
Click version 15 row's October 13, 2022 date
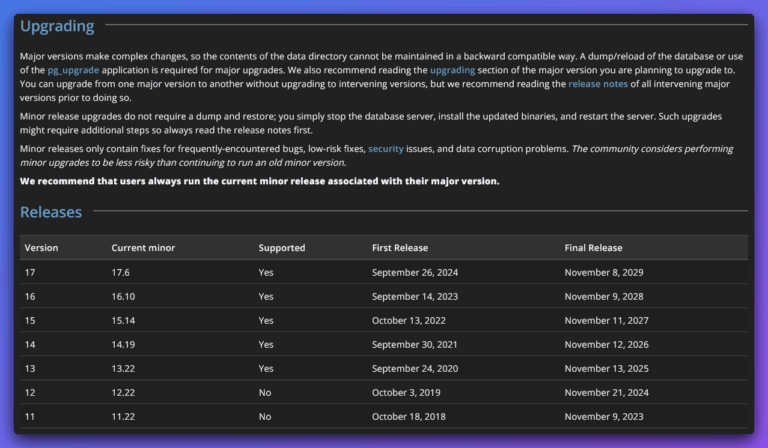tap(408, 320)
